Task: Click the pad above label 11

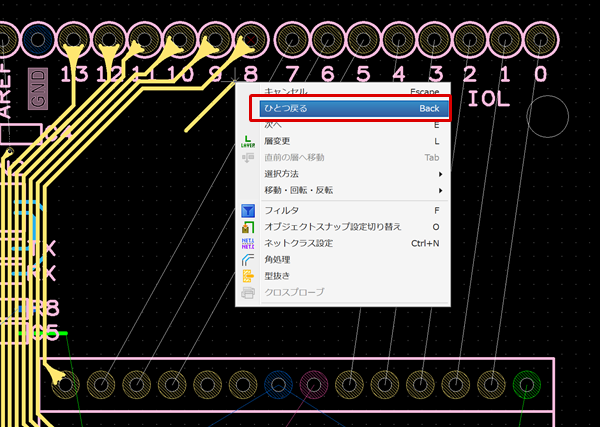Action: 145,39
